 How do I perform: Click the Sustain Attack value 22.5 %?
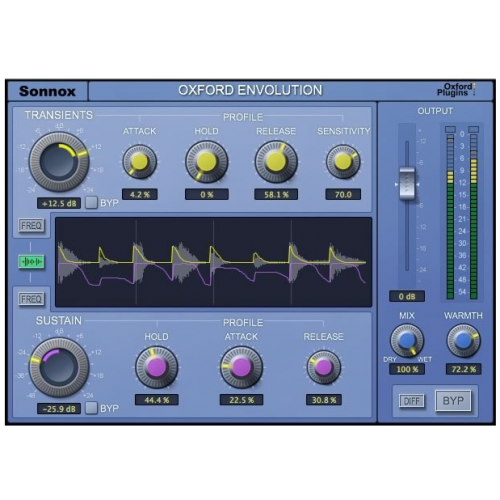(241, 400)
